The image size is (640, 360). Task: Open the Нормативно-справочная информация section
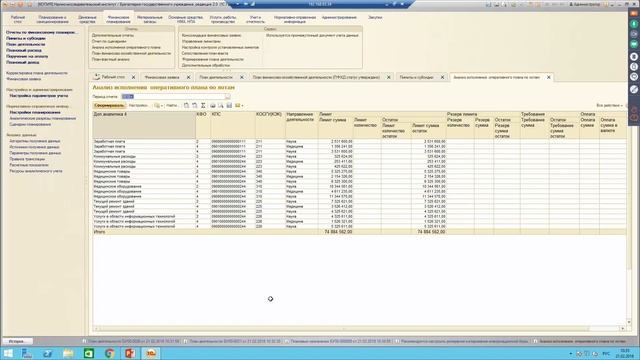point(295,19)
